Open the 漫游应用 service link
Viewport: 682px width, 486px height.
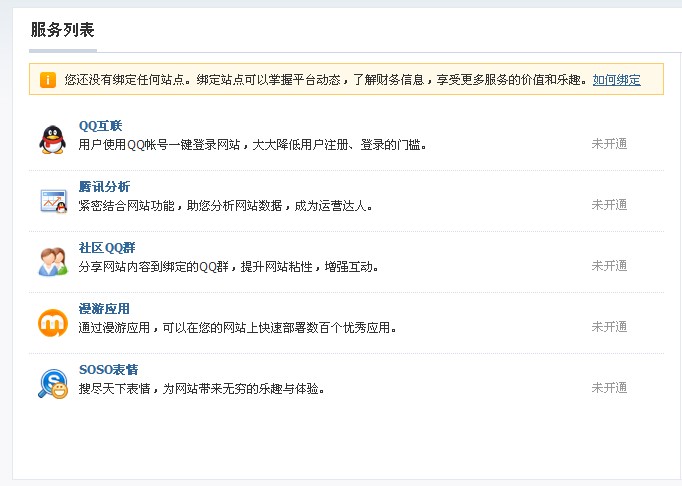pos(104,308)
